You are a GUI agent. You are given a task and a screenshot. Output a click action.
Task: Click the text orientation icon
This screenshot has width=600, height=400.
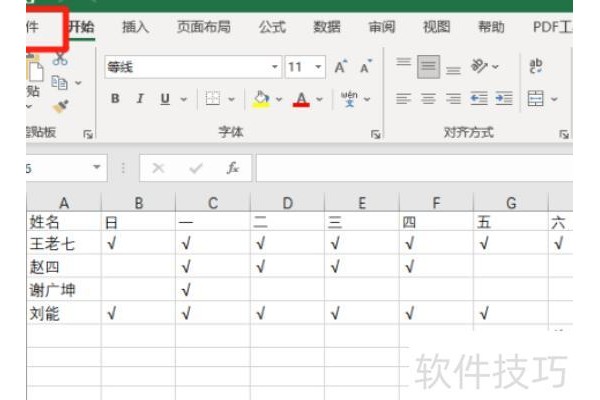[x=479, y=66]
